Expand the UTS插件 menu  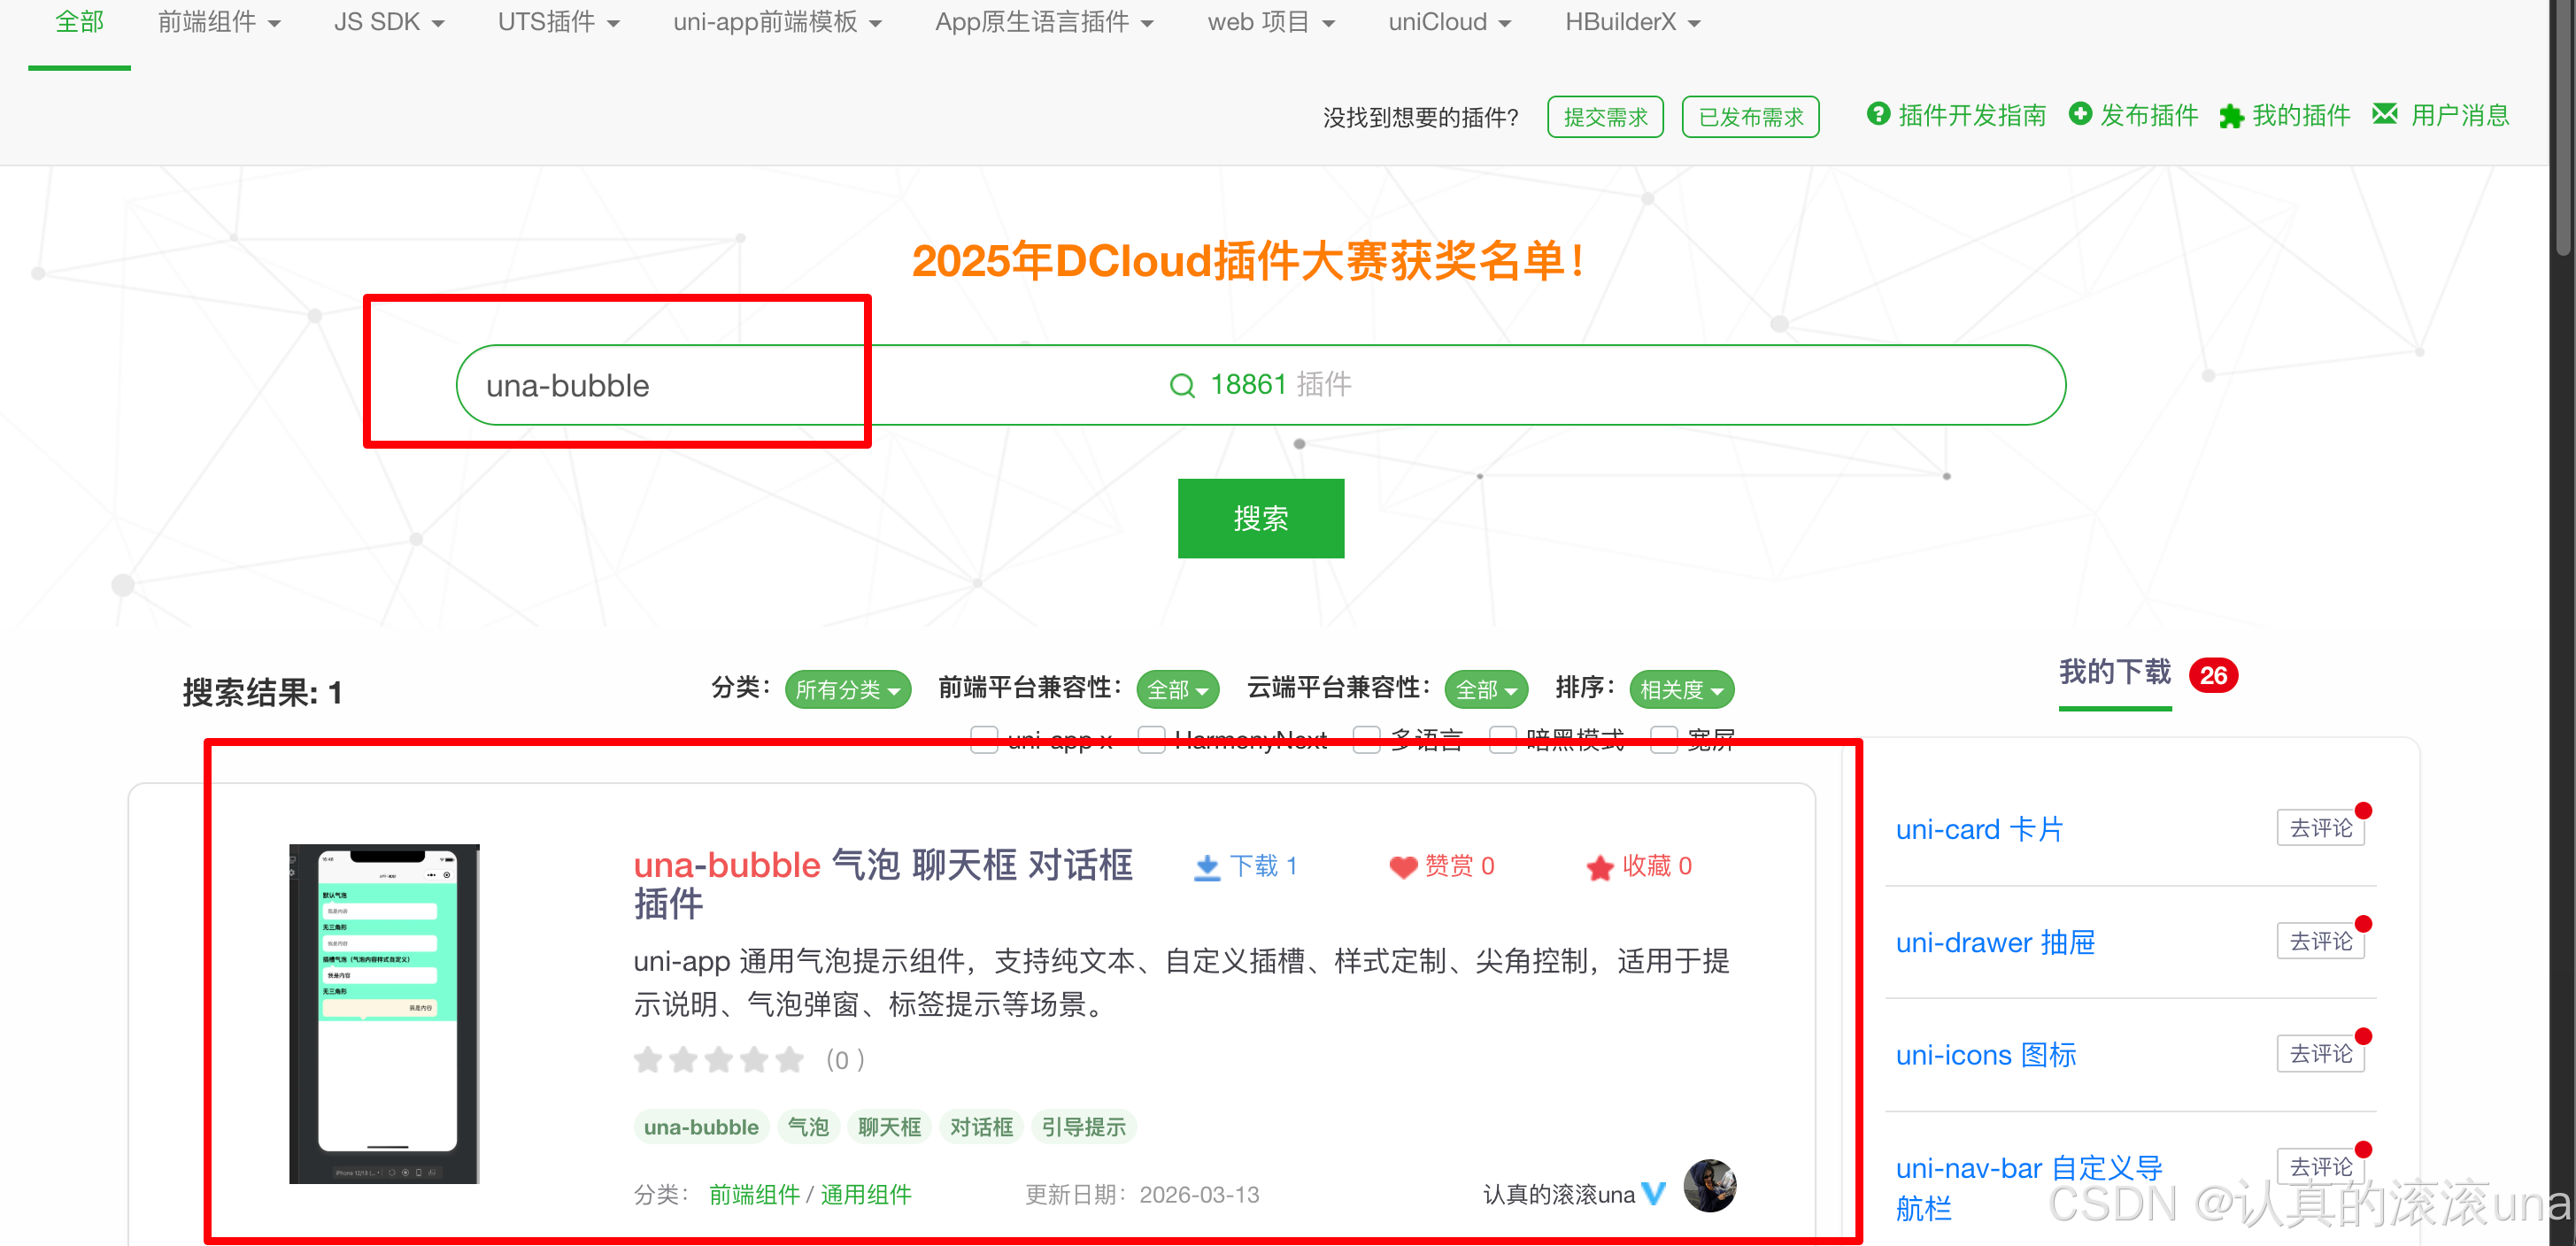[559, 22]
